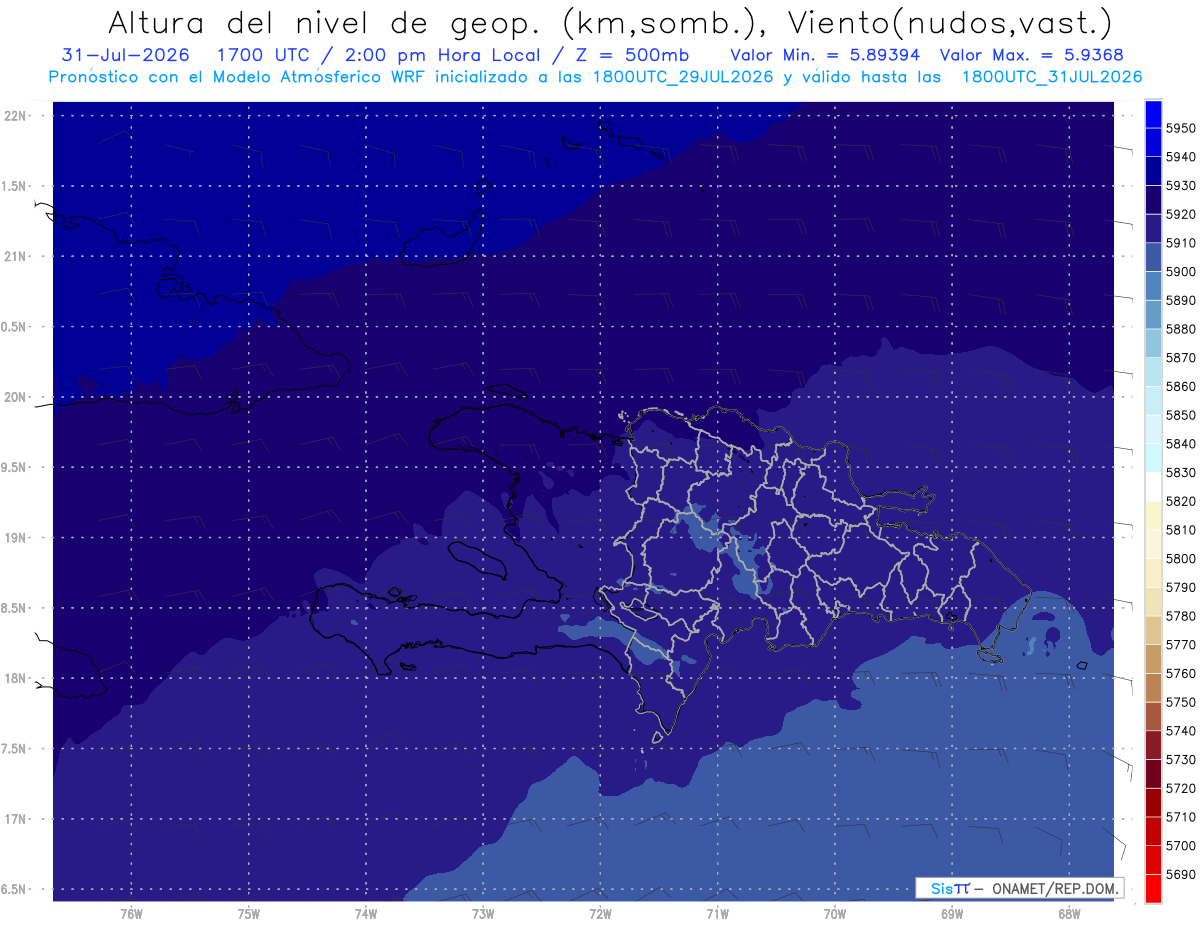This screenshot has width=1200, height=927.
Task: Click the '5760' colorbar value
Action: (1180, 673)
